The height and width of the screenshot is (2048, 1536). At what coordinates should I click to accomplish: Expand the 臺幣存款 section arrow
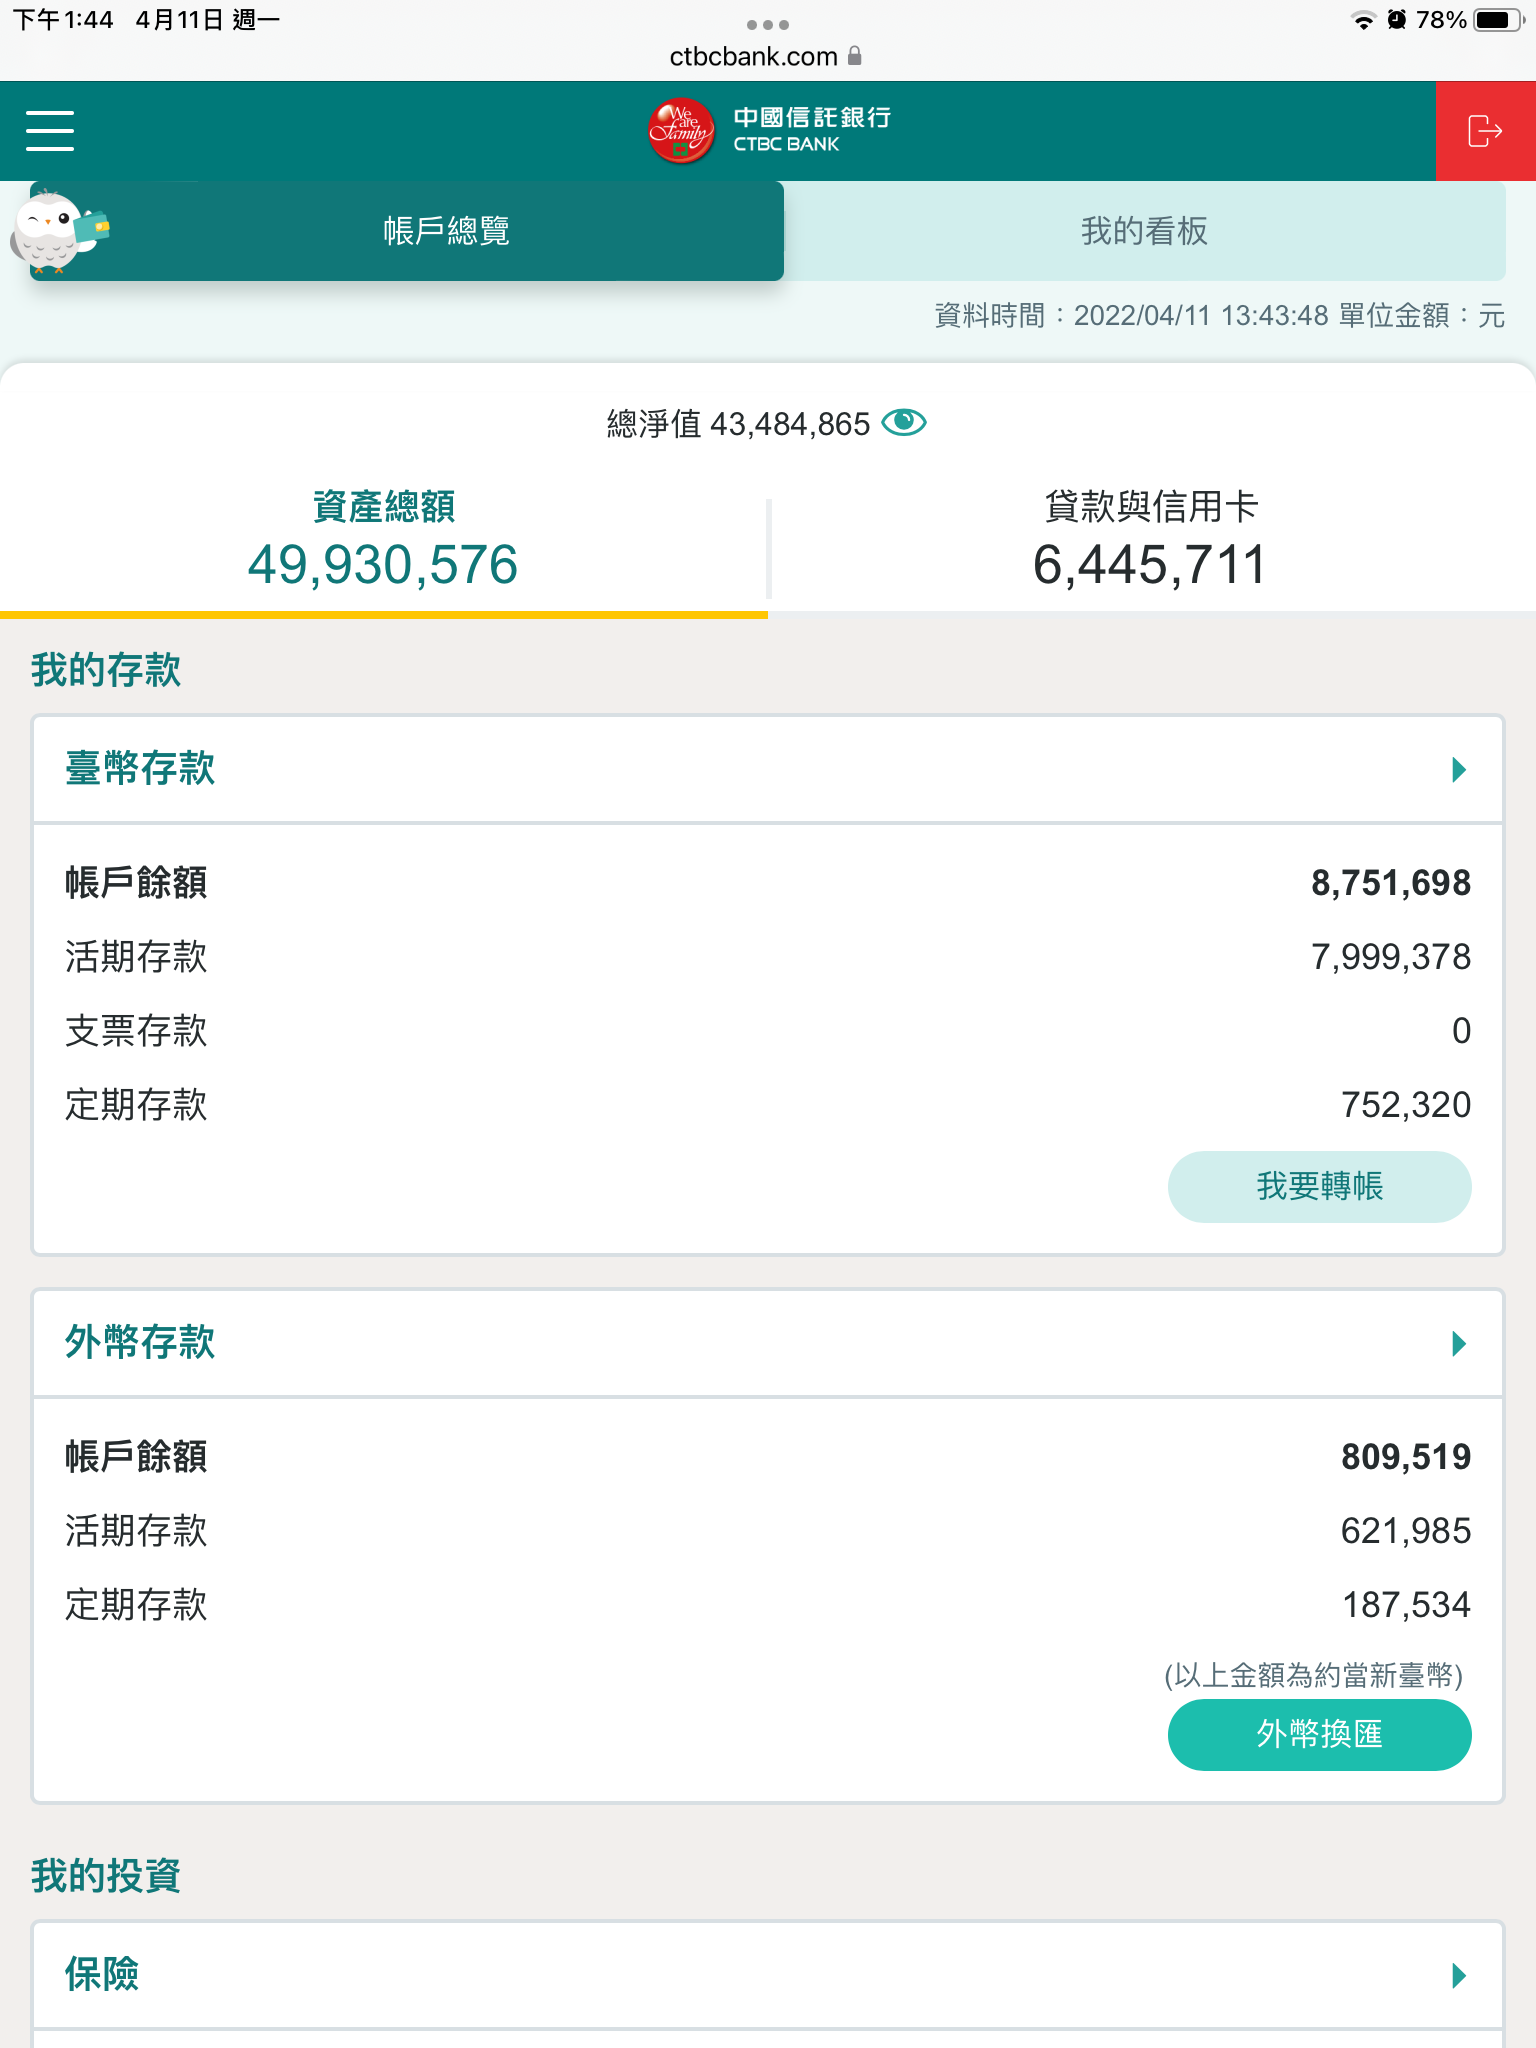[x=1458, y=769]
